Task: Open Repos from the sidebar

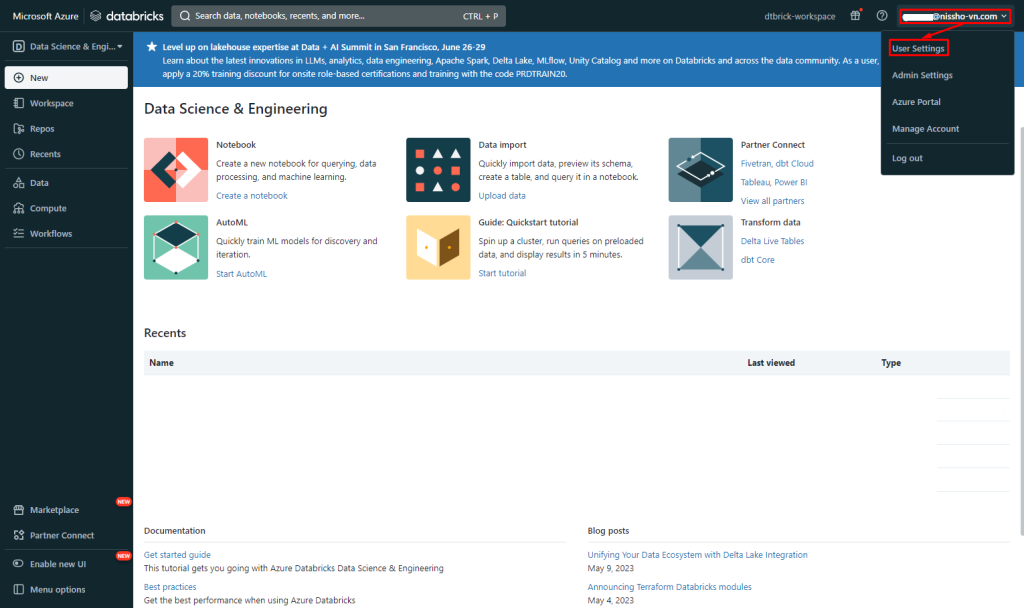Action: [42, 129]
